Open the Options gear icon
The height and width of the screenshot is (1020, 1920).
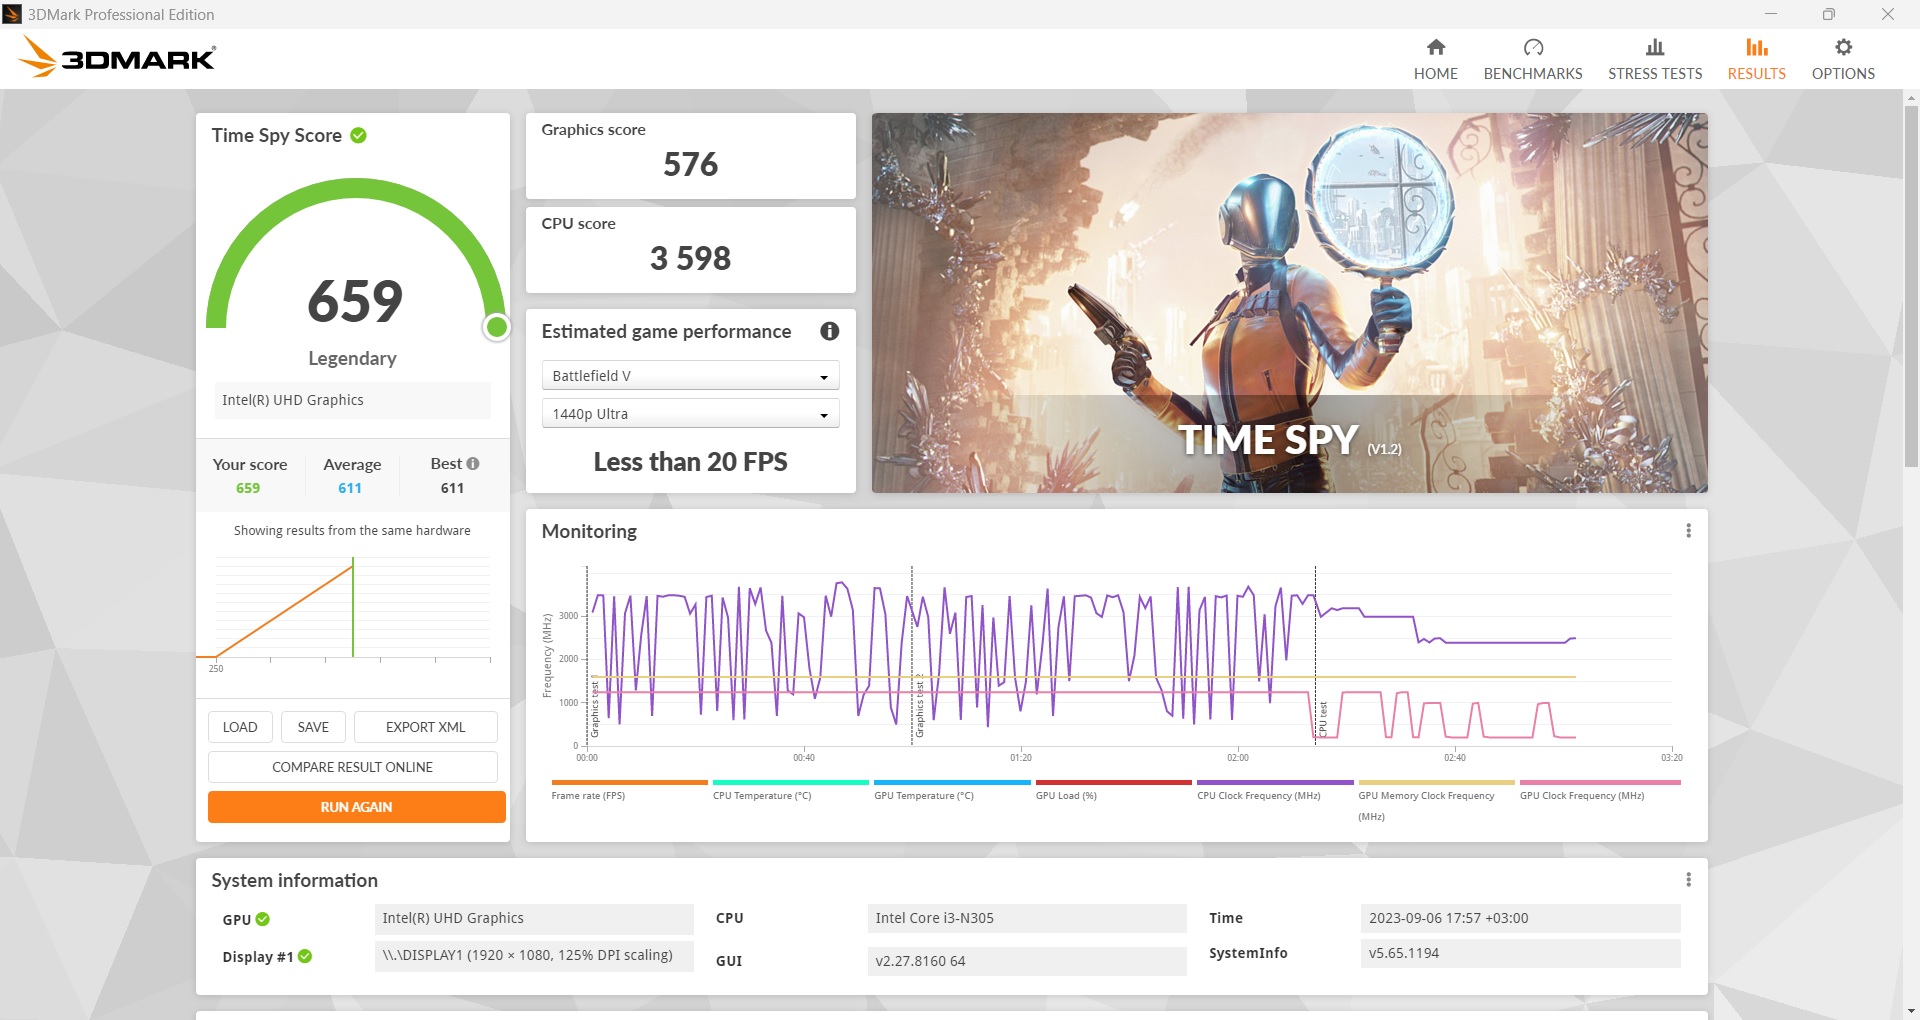(x=1842, y=48)
